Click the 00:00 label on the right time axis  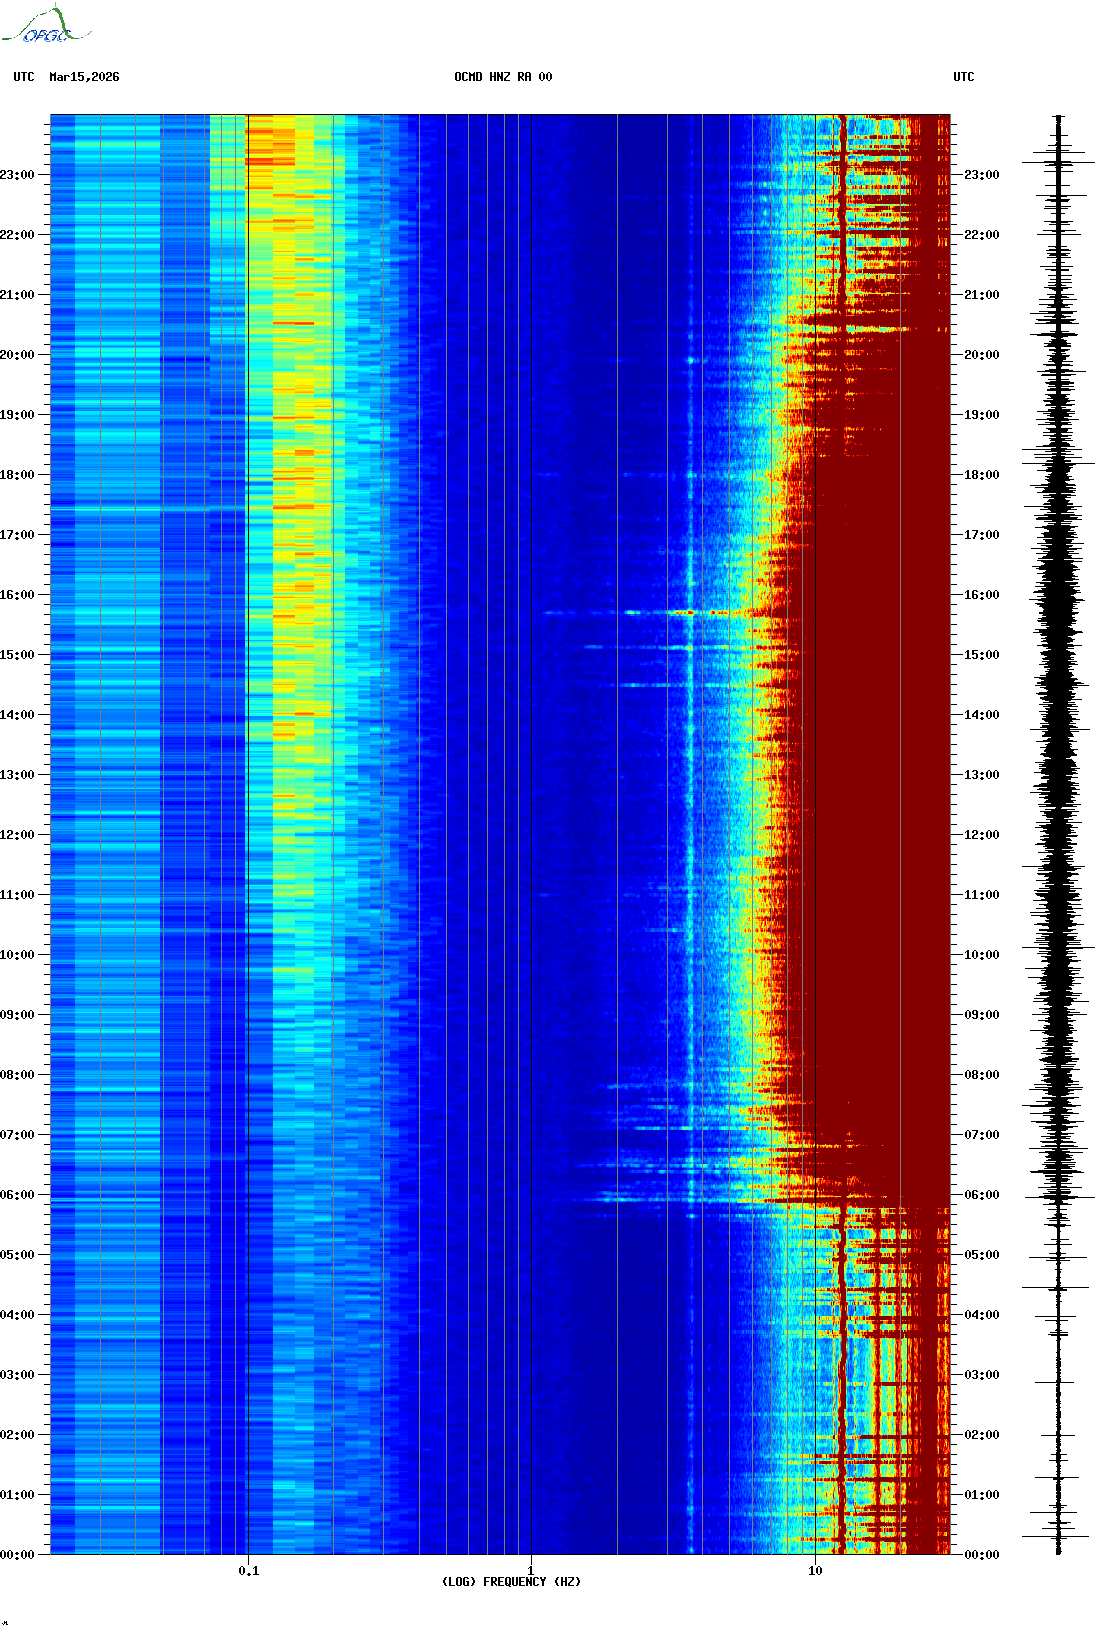pyautogui.click(x=982, y=1555)
